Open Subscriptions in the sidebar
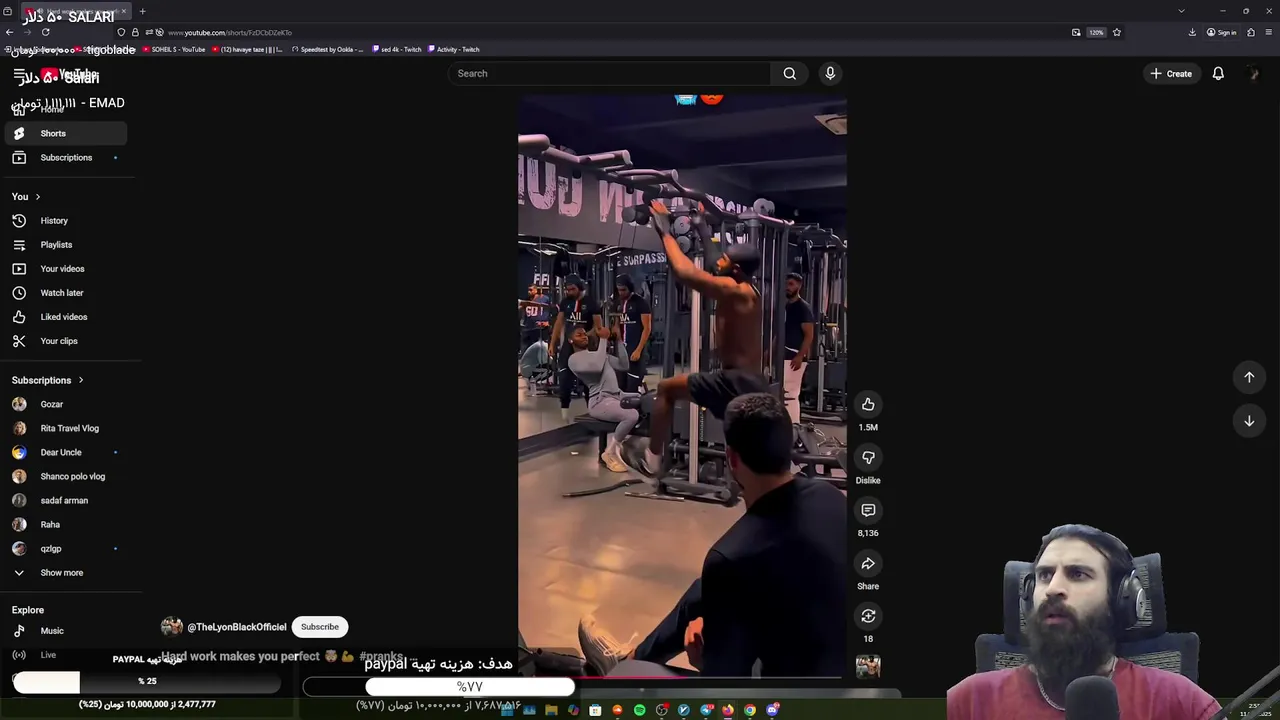The height and width of the screenshot is (720, 1280). tap(66, 157)
